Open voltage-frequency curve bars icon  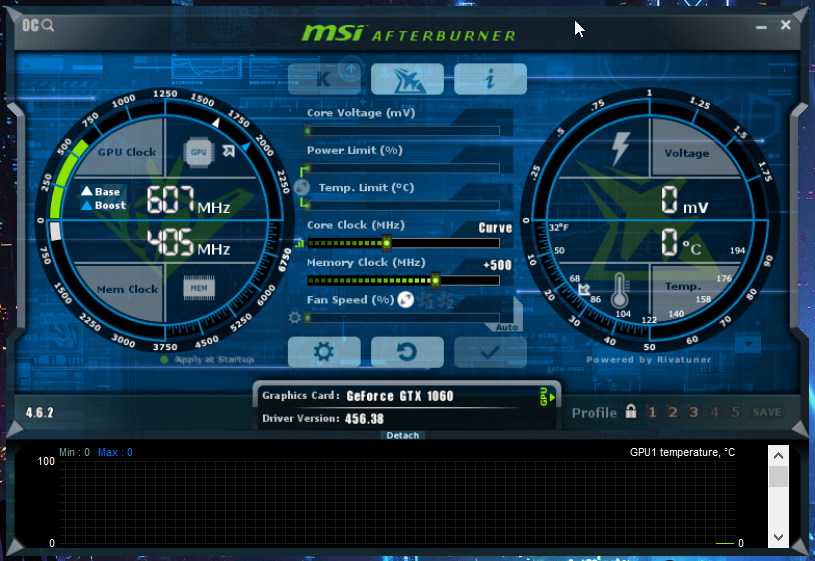[299, 243]
